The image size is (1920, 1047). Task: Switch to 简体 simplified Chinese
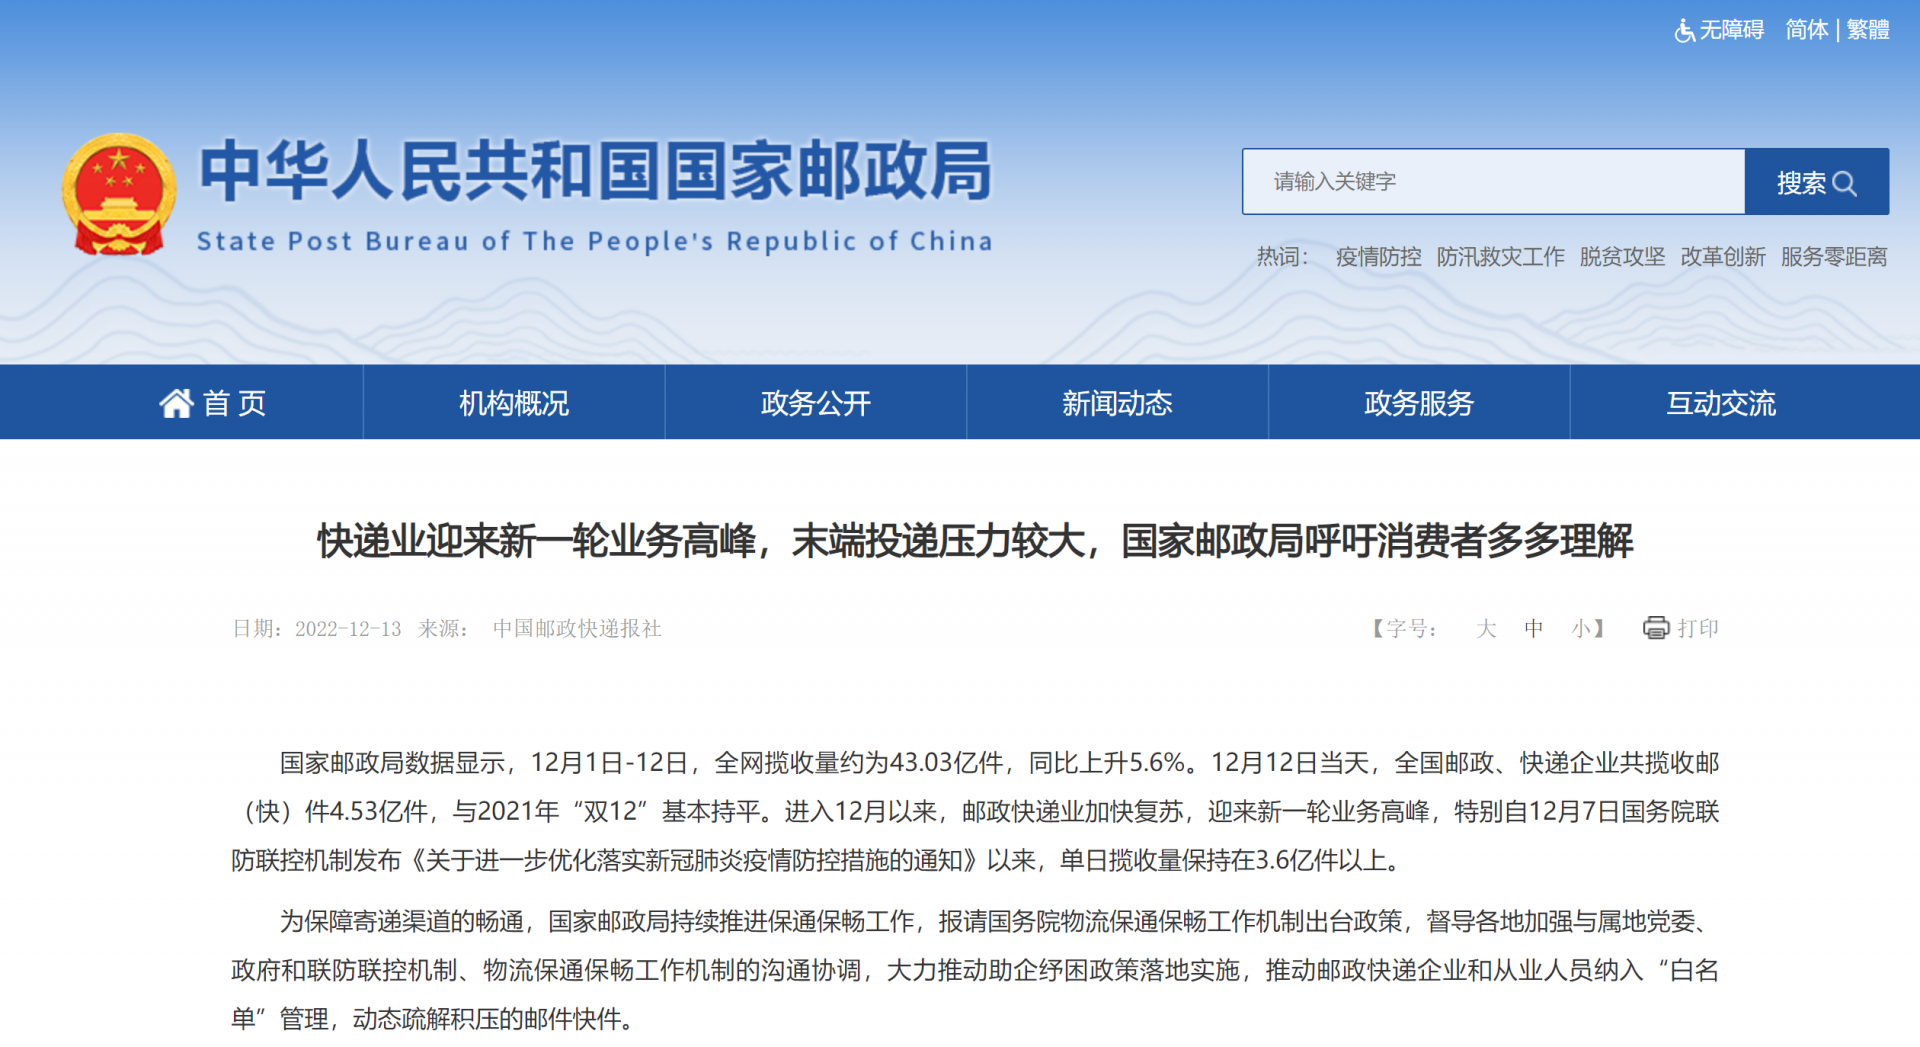click(1806, 30)
